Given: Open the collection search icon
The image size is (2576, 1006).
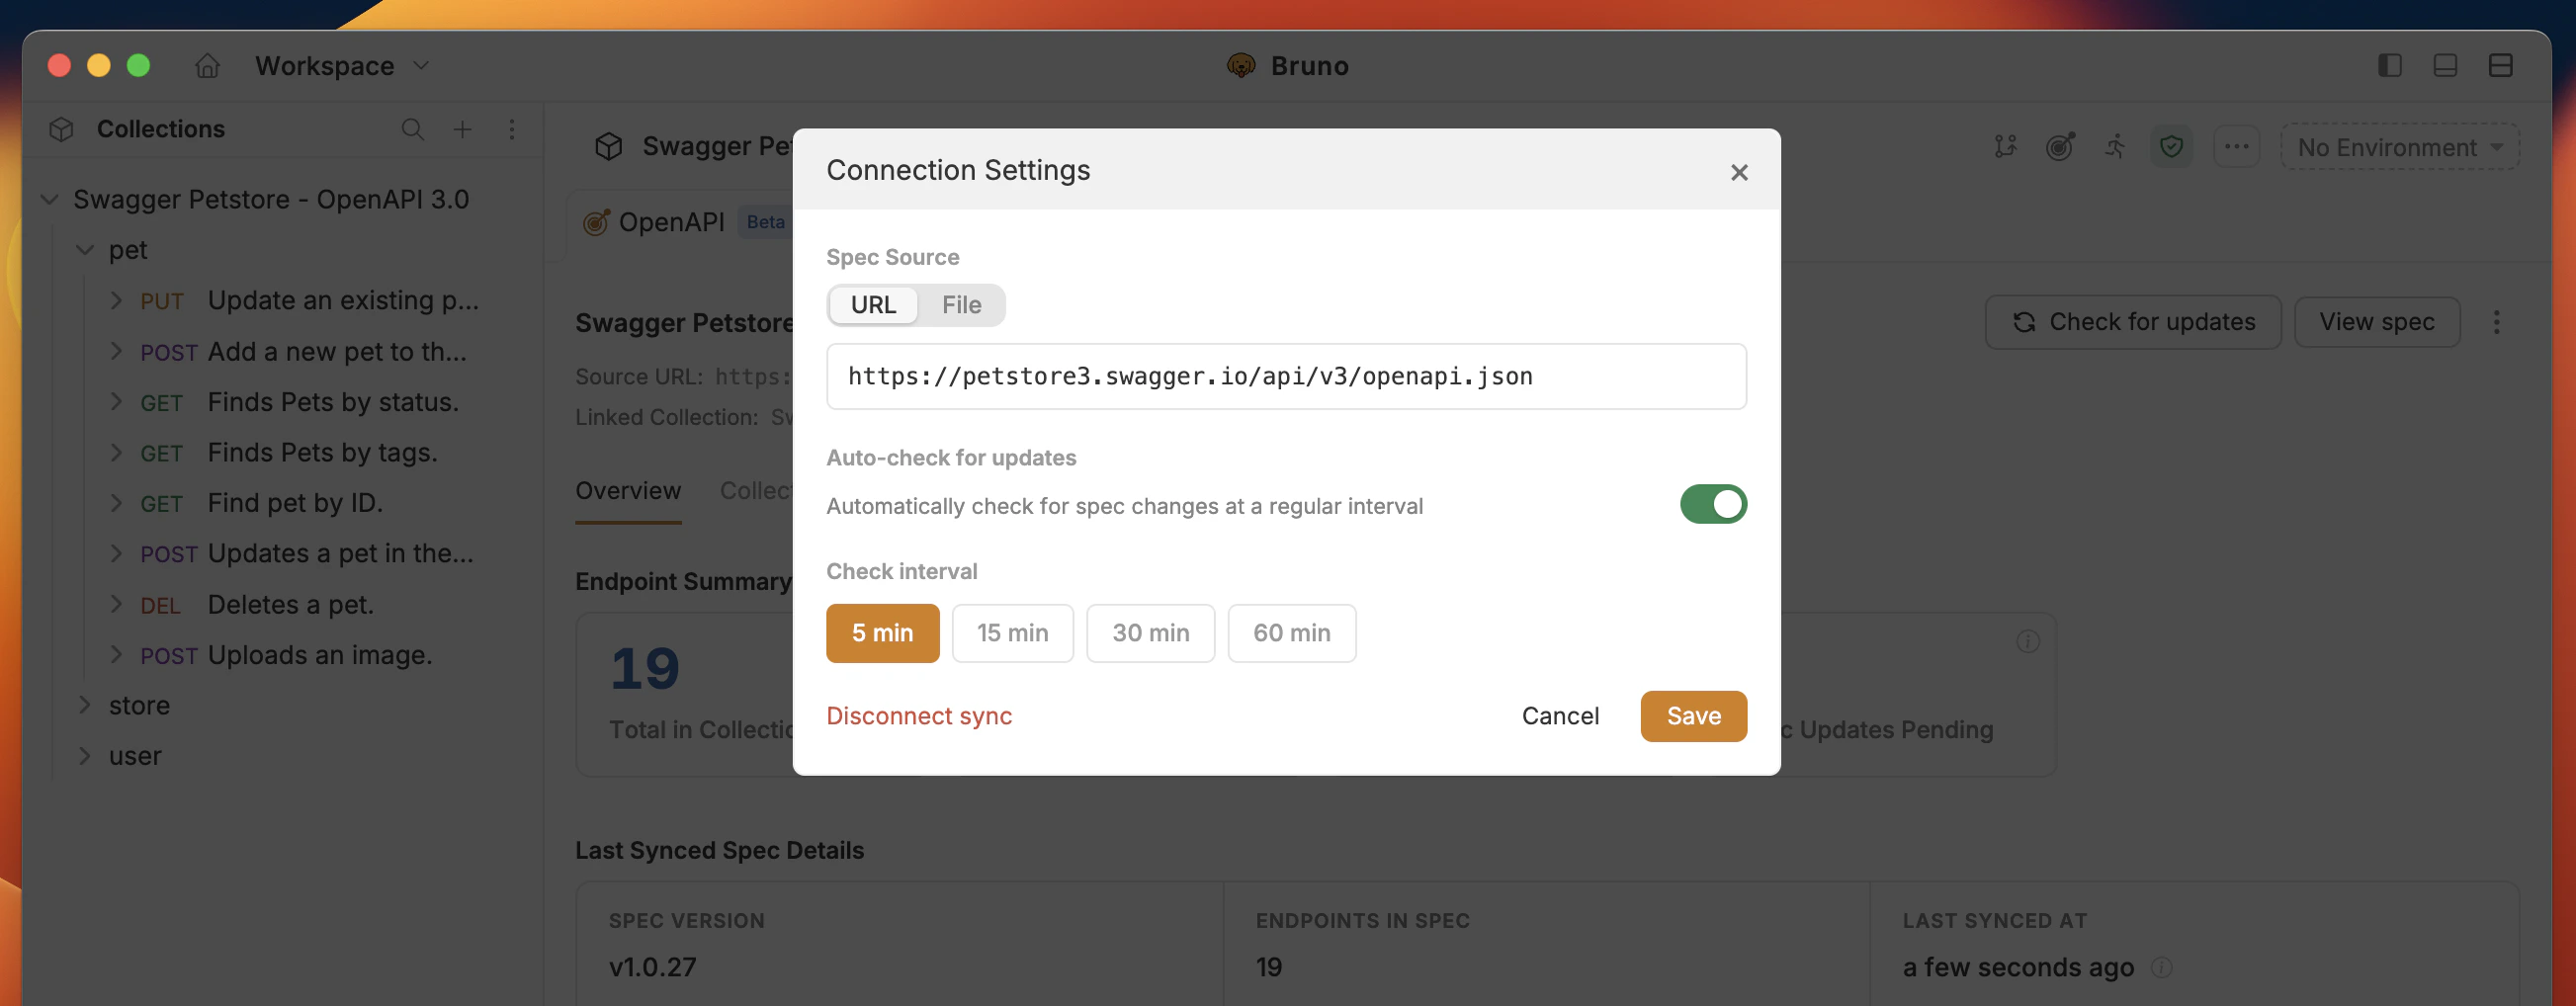Looking at the screenshot, I should (412, 129).
